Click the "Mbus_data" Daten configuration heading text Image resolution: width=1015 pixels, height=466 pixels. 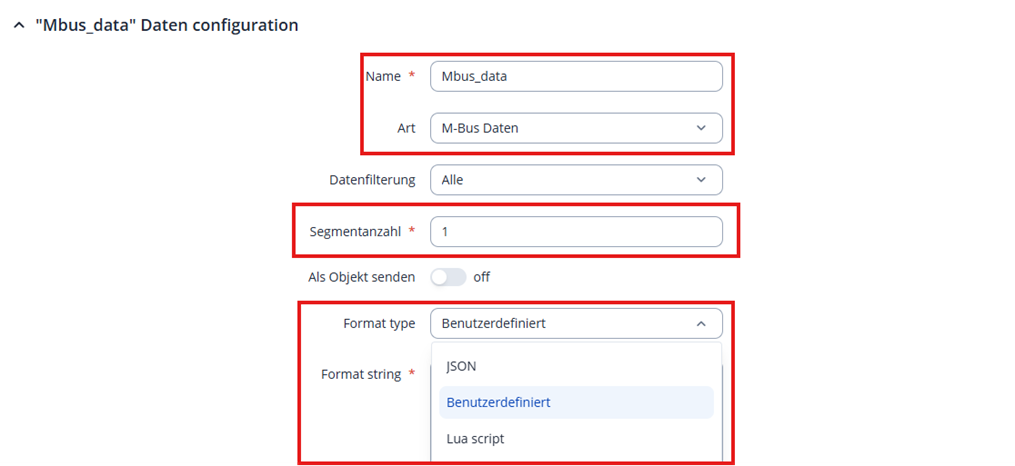pyautogui.click(x=166, y=26)
